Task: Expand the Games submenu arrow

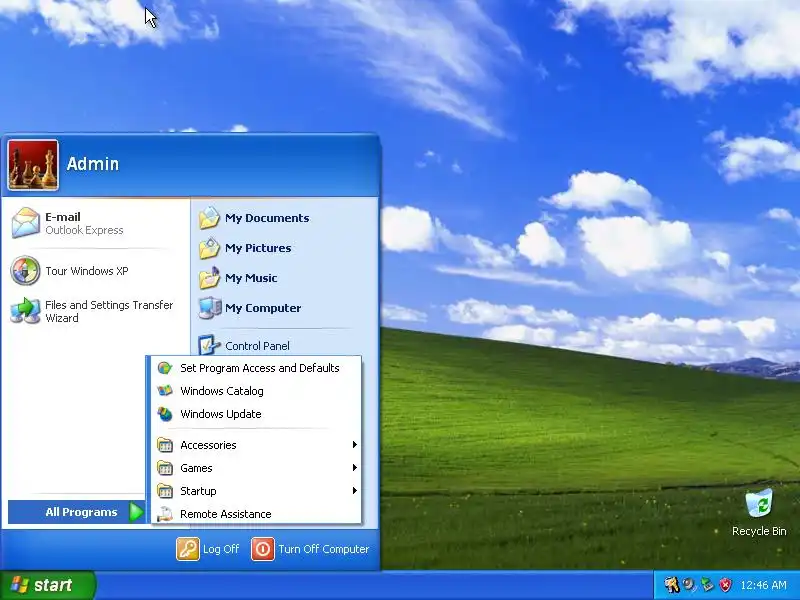Action: pyautogui.click(x=355, y=468)
